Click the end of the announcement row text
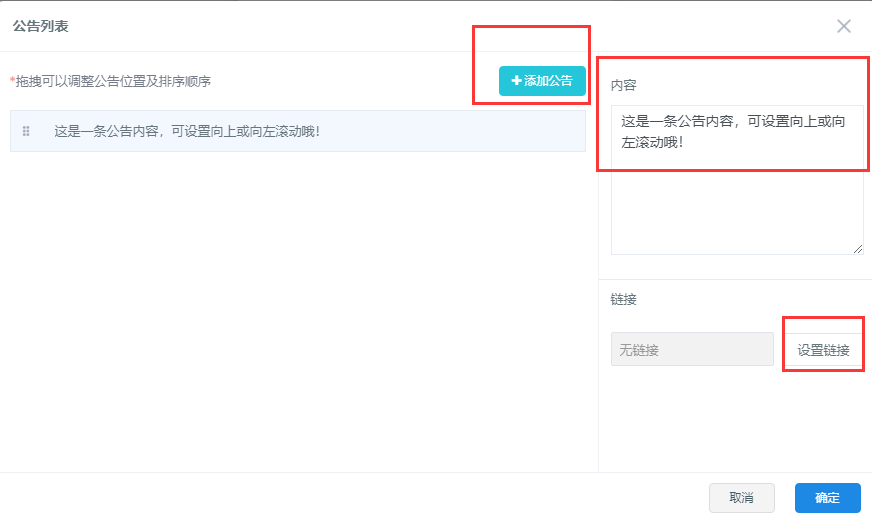Viewport: 872px width, 522px height. tap(316, 131)
